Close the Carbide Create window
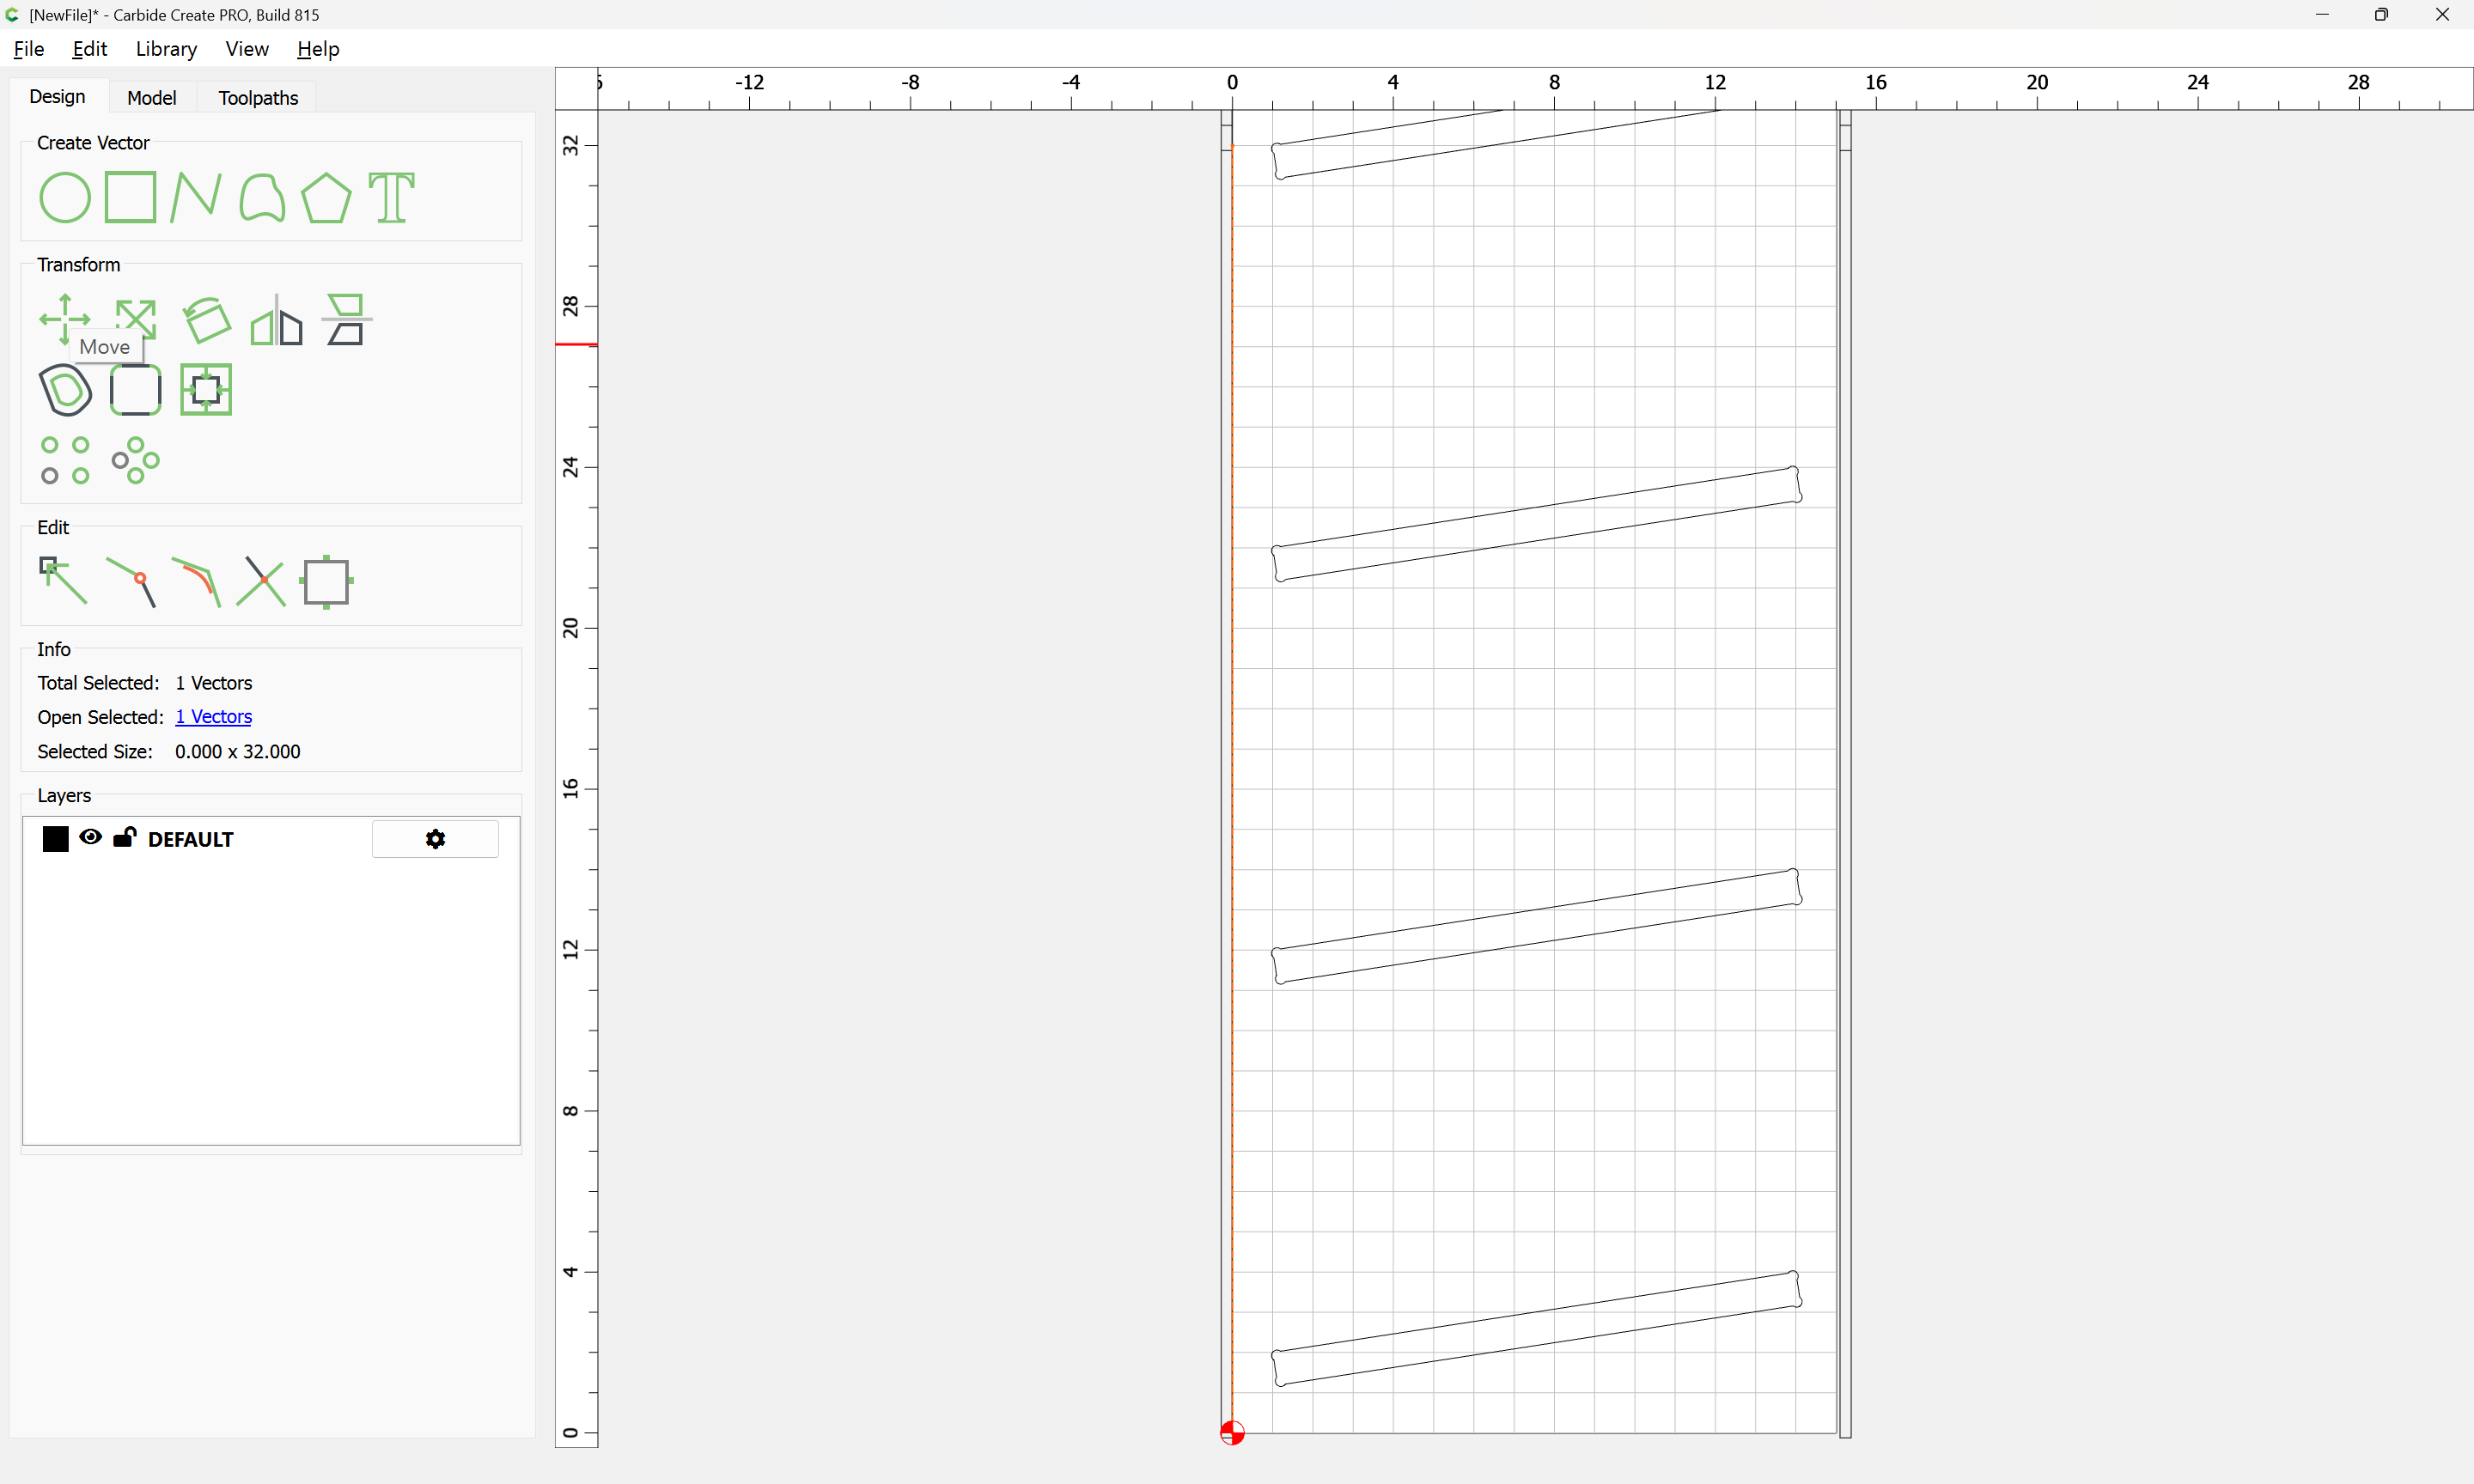The image size is (2474, 1484). tap(2442, 15)
